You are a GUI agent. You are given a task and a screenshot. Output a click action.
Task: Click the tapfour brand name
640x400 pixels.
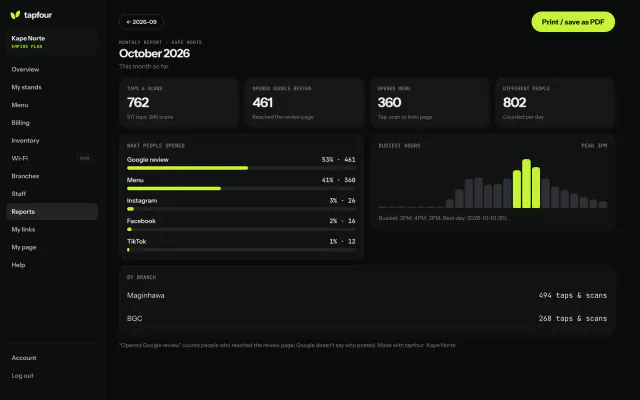click(x=38, y=15)
